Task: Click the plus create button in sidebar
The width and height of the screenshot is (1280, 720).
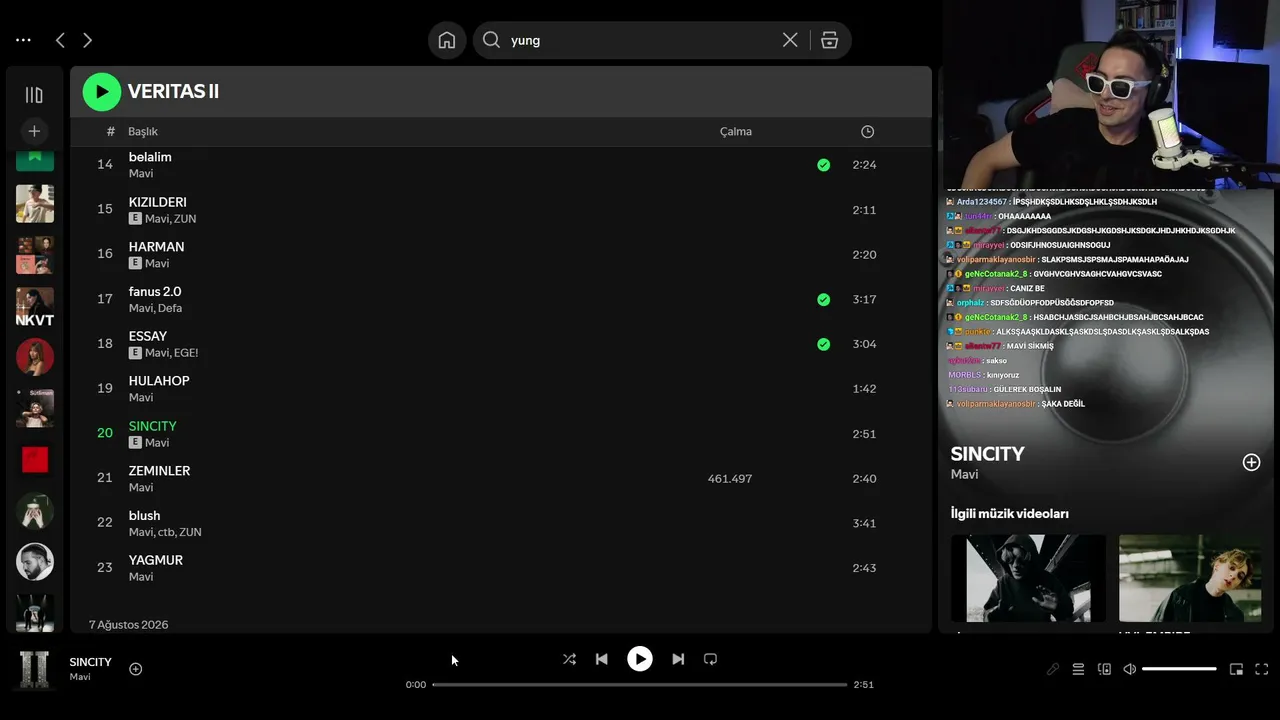Action: click(x=34, y=131)
